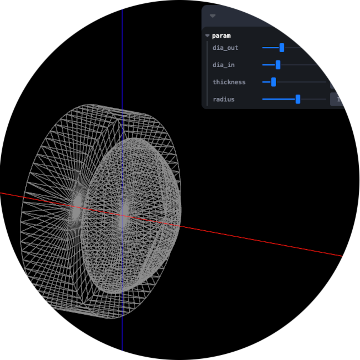
Task: Click the dia_out label
Action: tap(225, 48)
